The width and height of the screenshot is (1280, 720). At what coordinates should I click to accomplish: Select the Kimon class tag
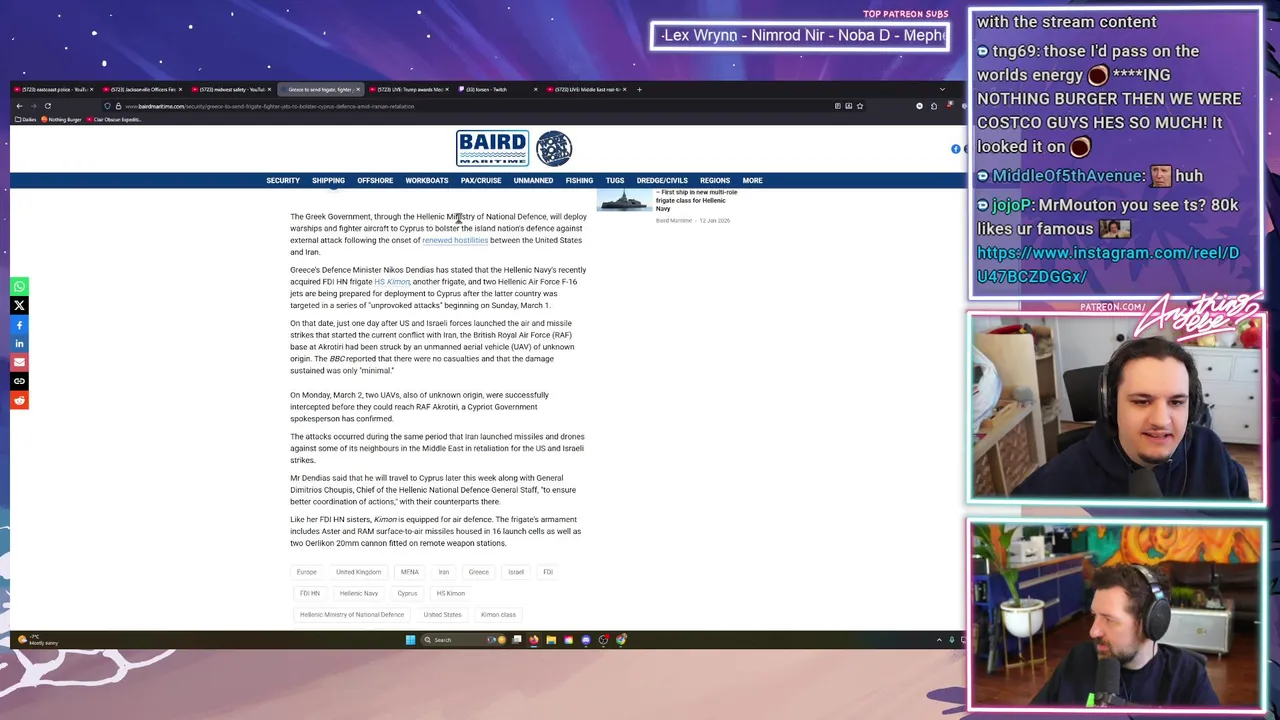point(498,615)
